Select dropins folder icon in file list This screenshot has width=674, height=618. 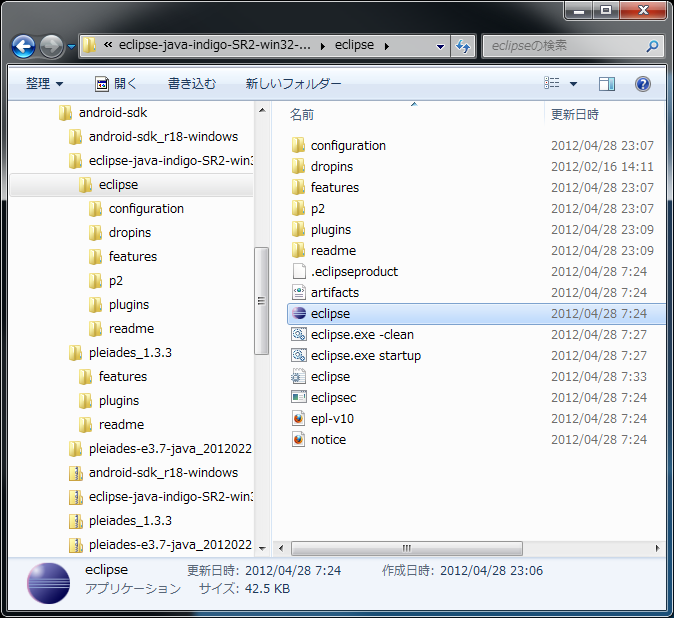[299, 167]
